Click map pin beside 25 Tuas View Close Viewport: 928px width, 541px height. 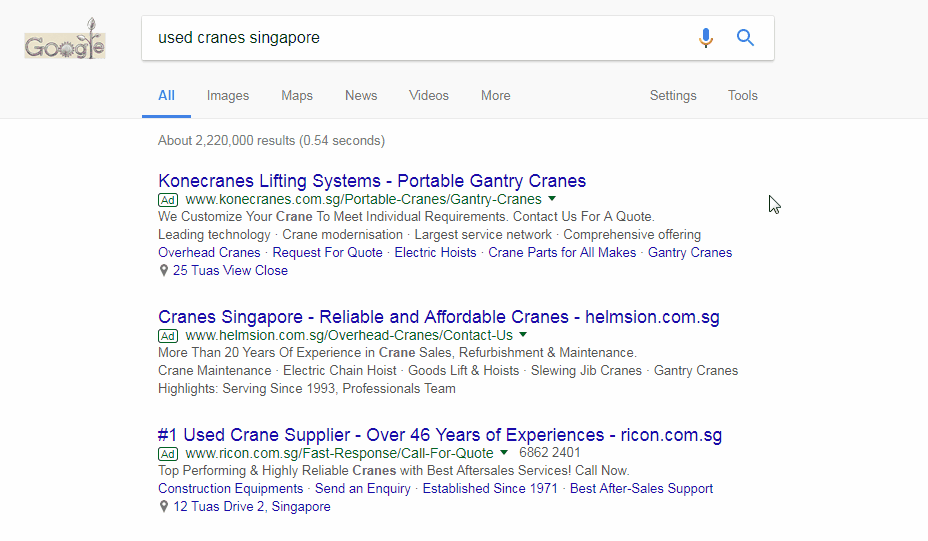tap(164, 270)
